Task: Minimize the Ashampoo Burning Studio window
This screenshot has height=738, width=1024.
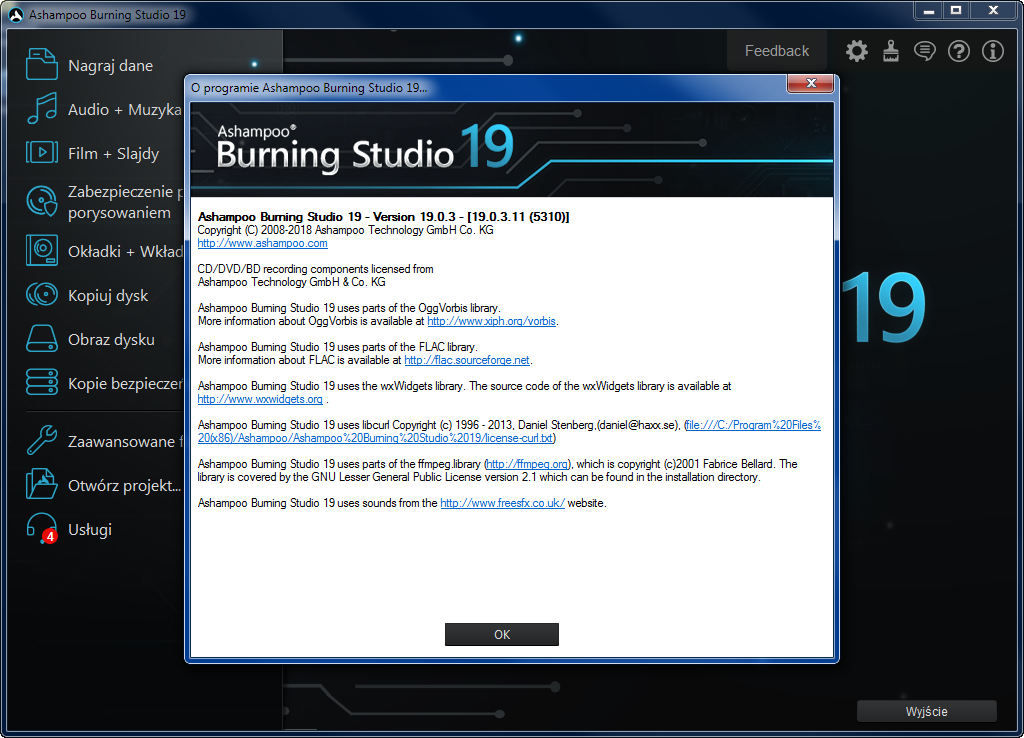Action: 928,10
